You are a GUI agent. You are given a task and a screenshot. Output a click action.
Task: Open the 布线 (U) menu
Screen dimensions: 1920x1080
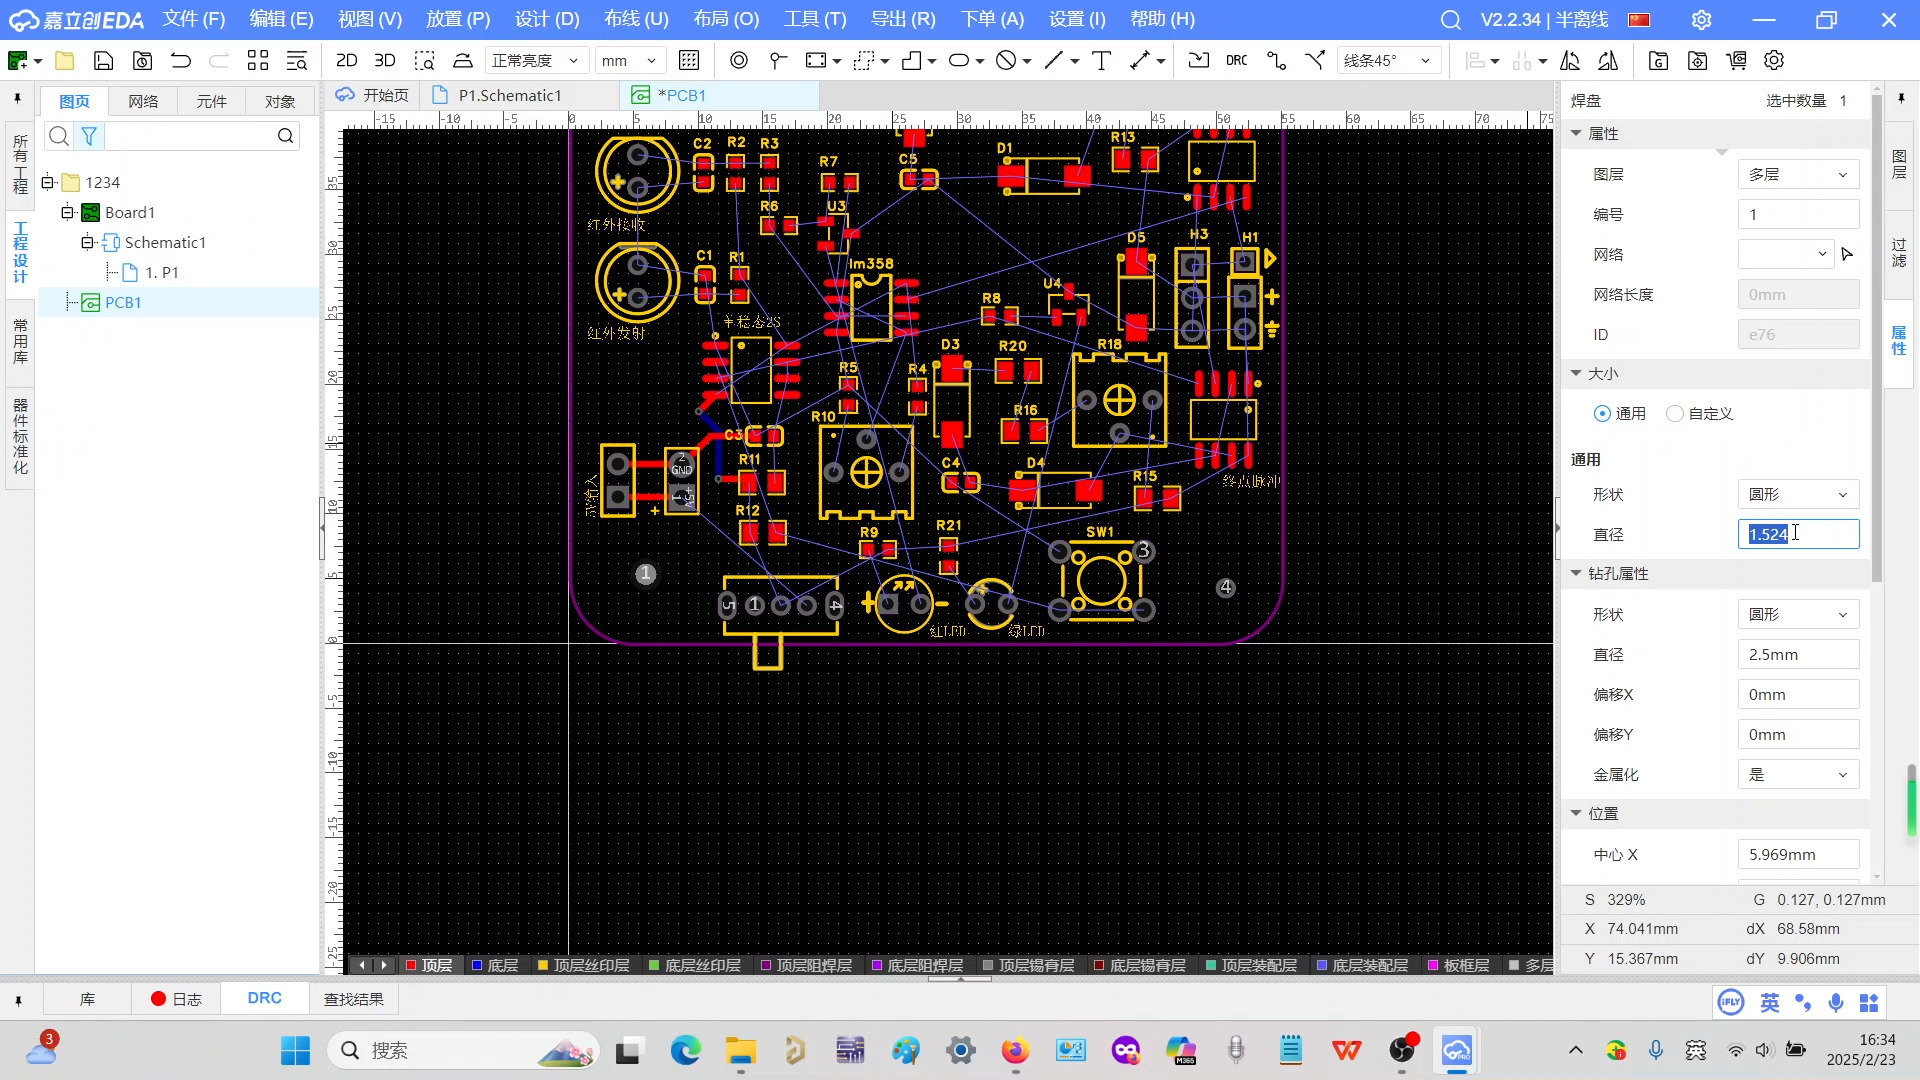click(636, 19)
